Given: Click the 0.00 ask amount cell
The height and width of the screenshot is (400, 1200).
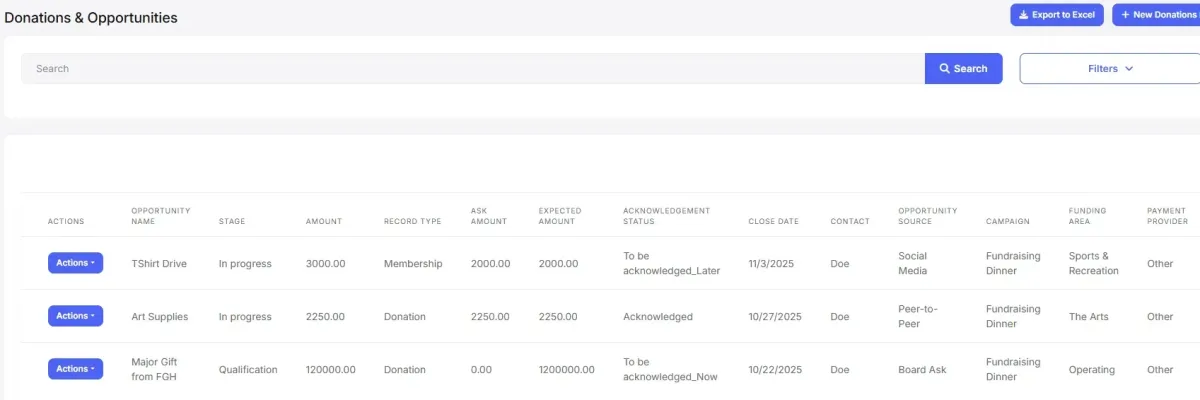Looking at the screenshot, I should tap(481, 370).
